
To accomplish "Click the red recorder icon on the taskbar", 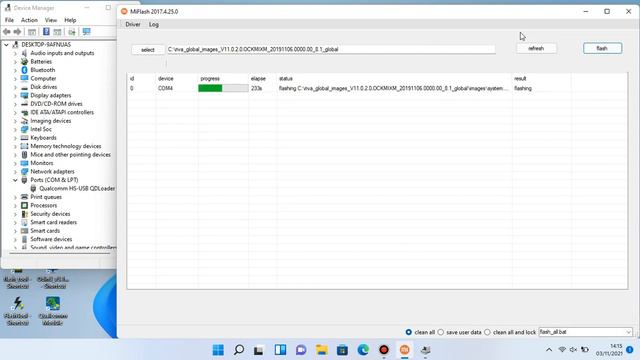I will [384, 350].
